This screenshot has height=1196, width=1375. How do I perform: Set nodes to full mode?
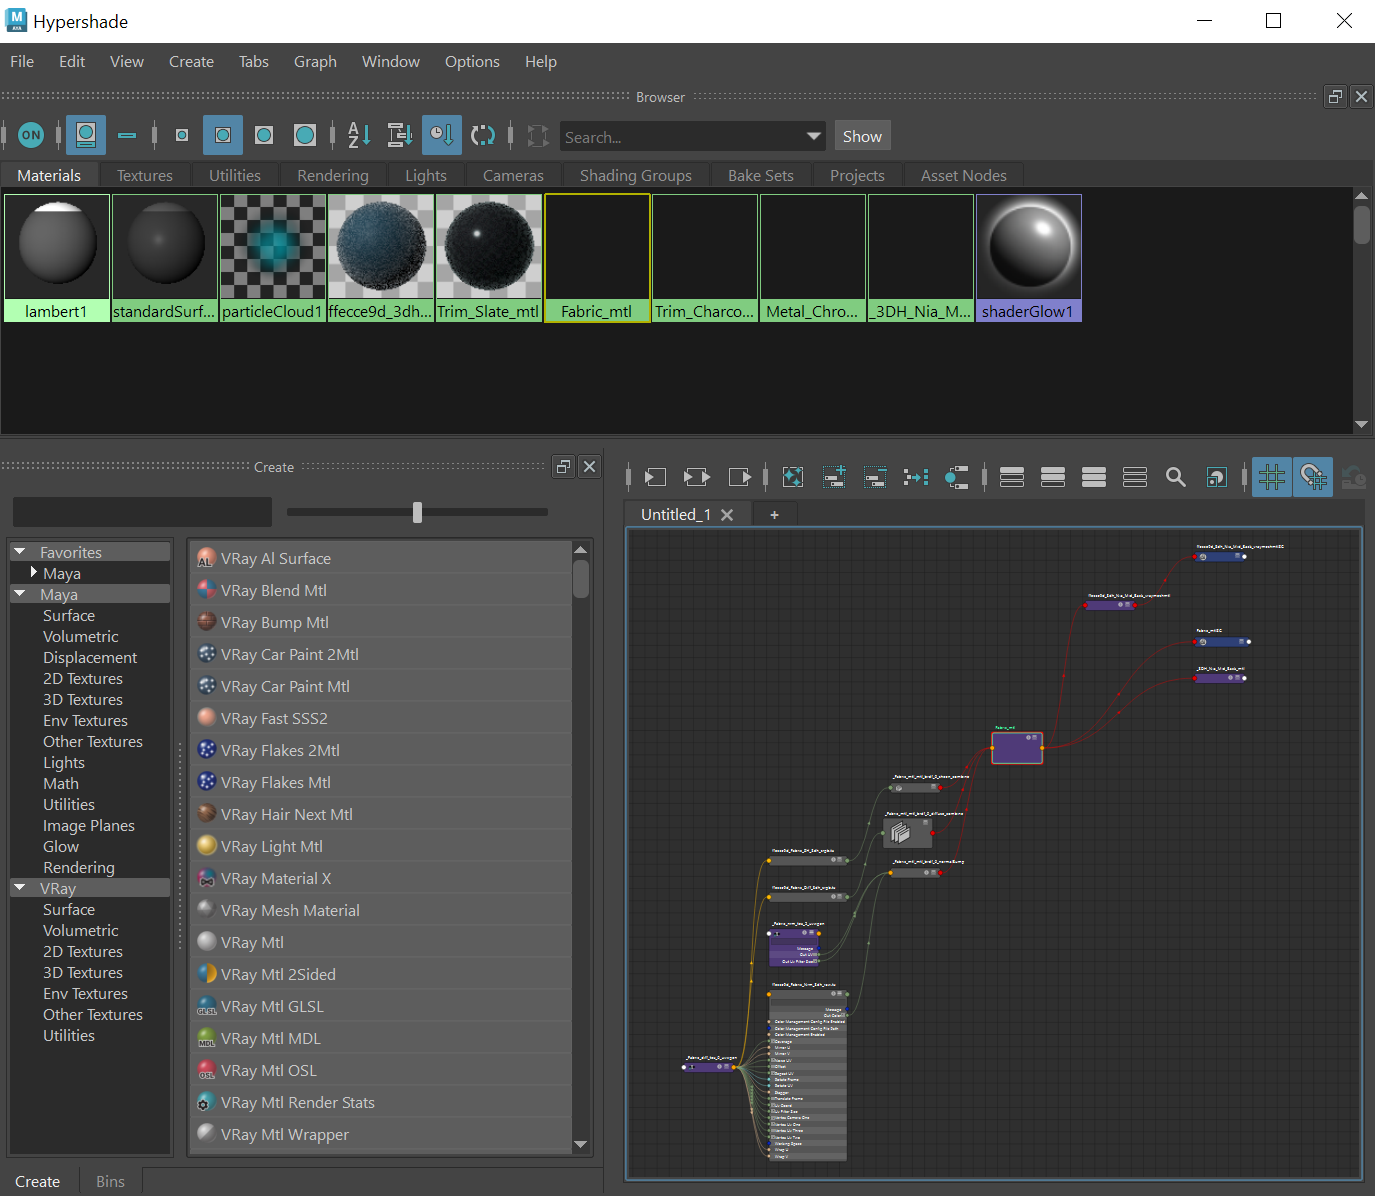[x=1094, y=477]
